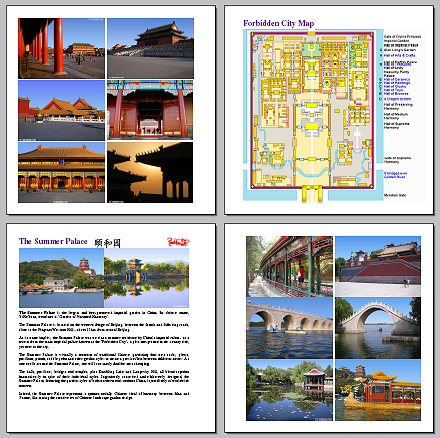Click the Hall of Supreme Harmony label
The image size is (440, 438).
[x=396, y=125]
